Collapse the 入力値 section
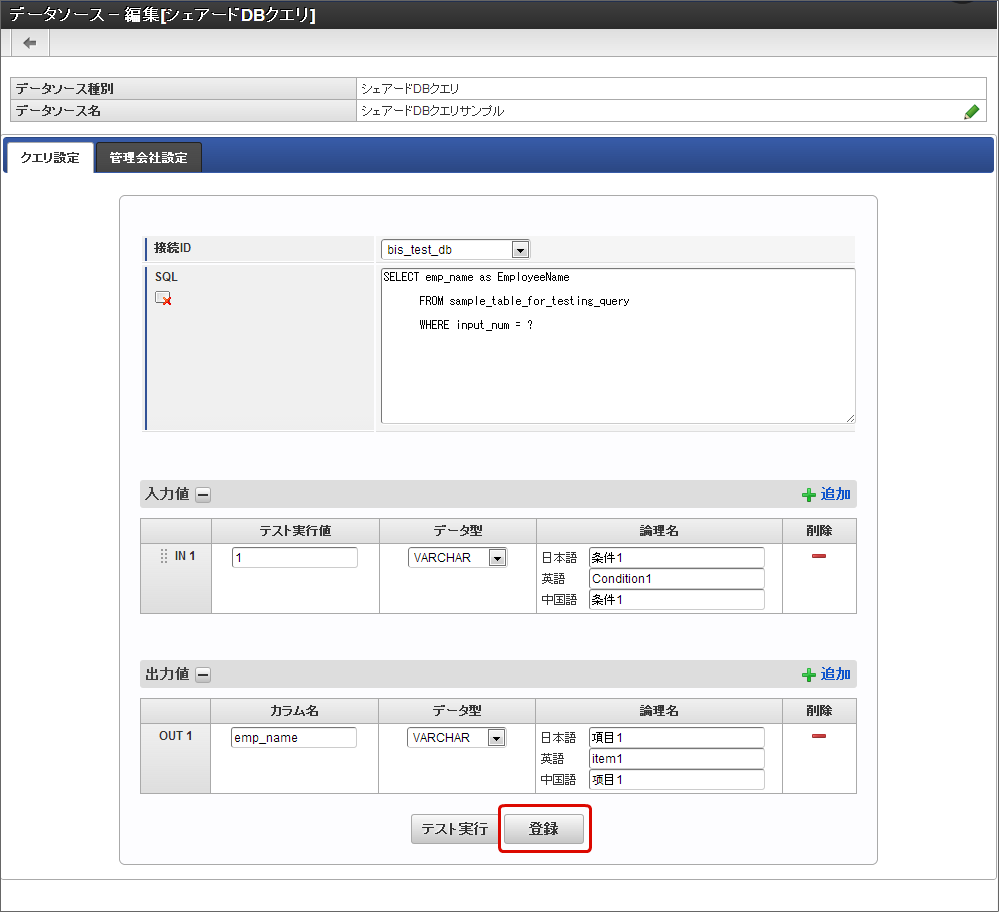Viewport: 999px width, 912px height. [203, 494]
